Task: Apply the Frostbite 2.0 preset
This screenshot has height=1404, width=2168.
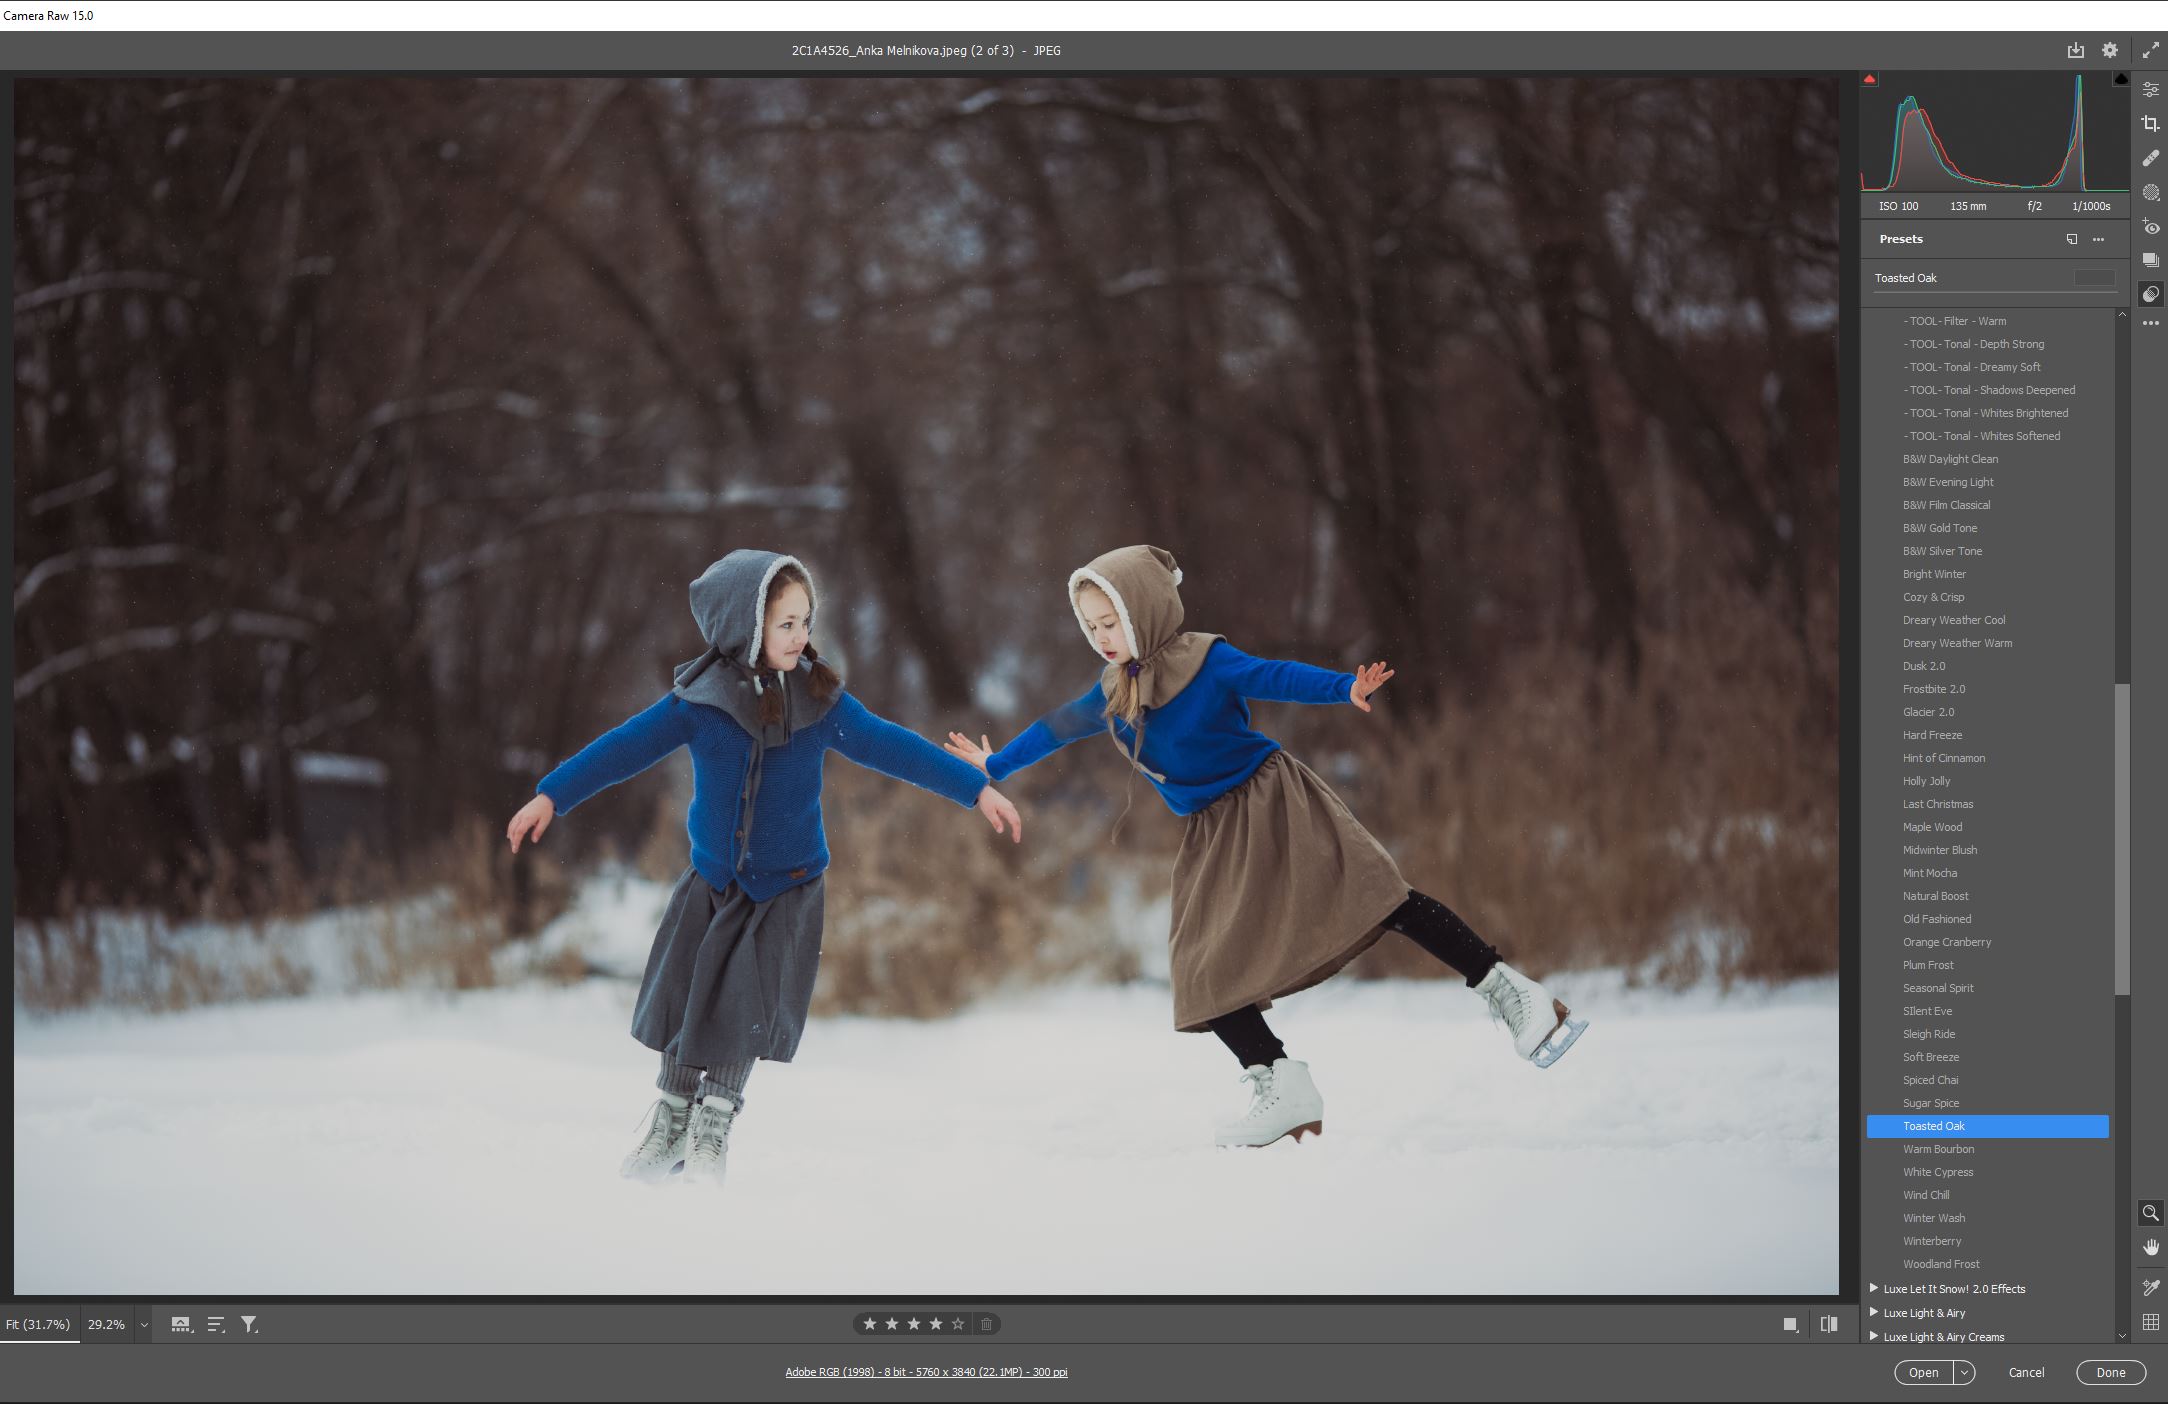Action: (x=1934, y=689)
